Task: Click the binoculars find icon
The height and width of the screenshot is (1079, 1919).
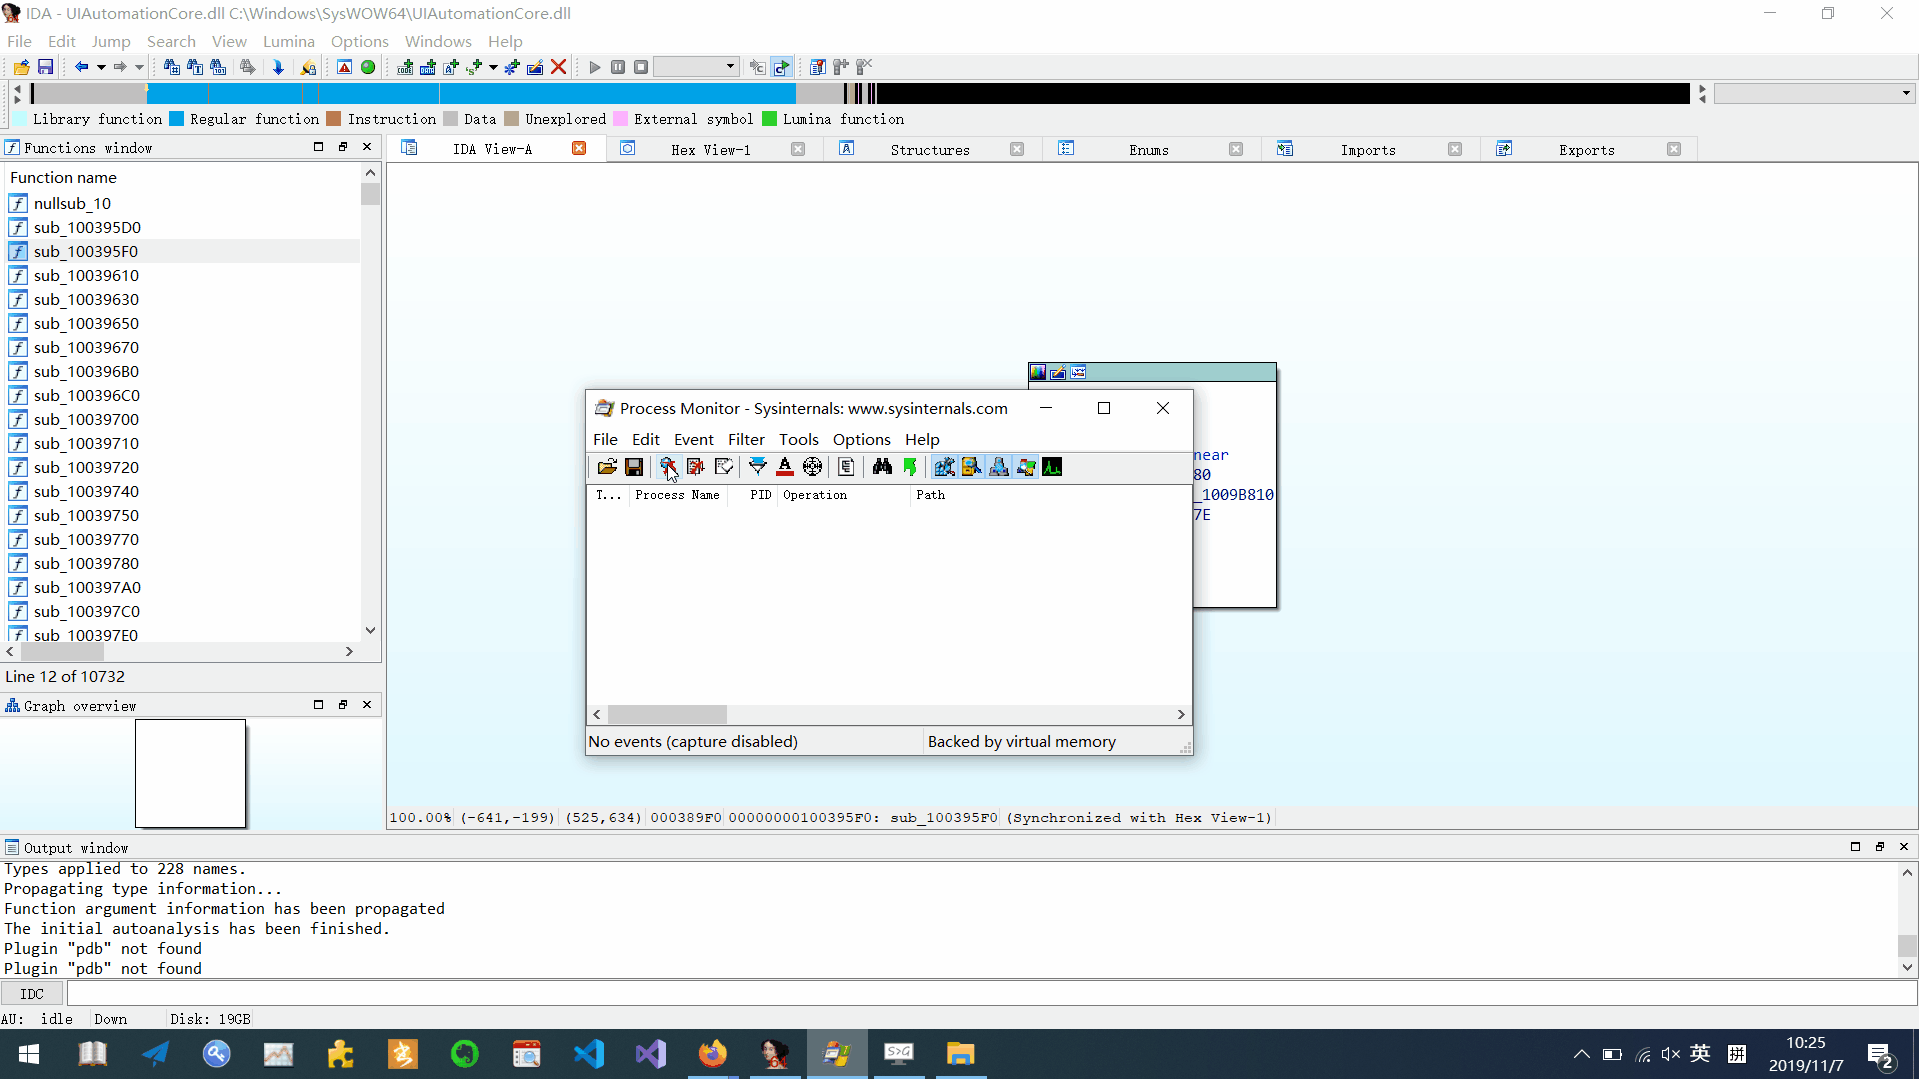Action: pos(882,467)
